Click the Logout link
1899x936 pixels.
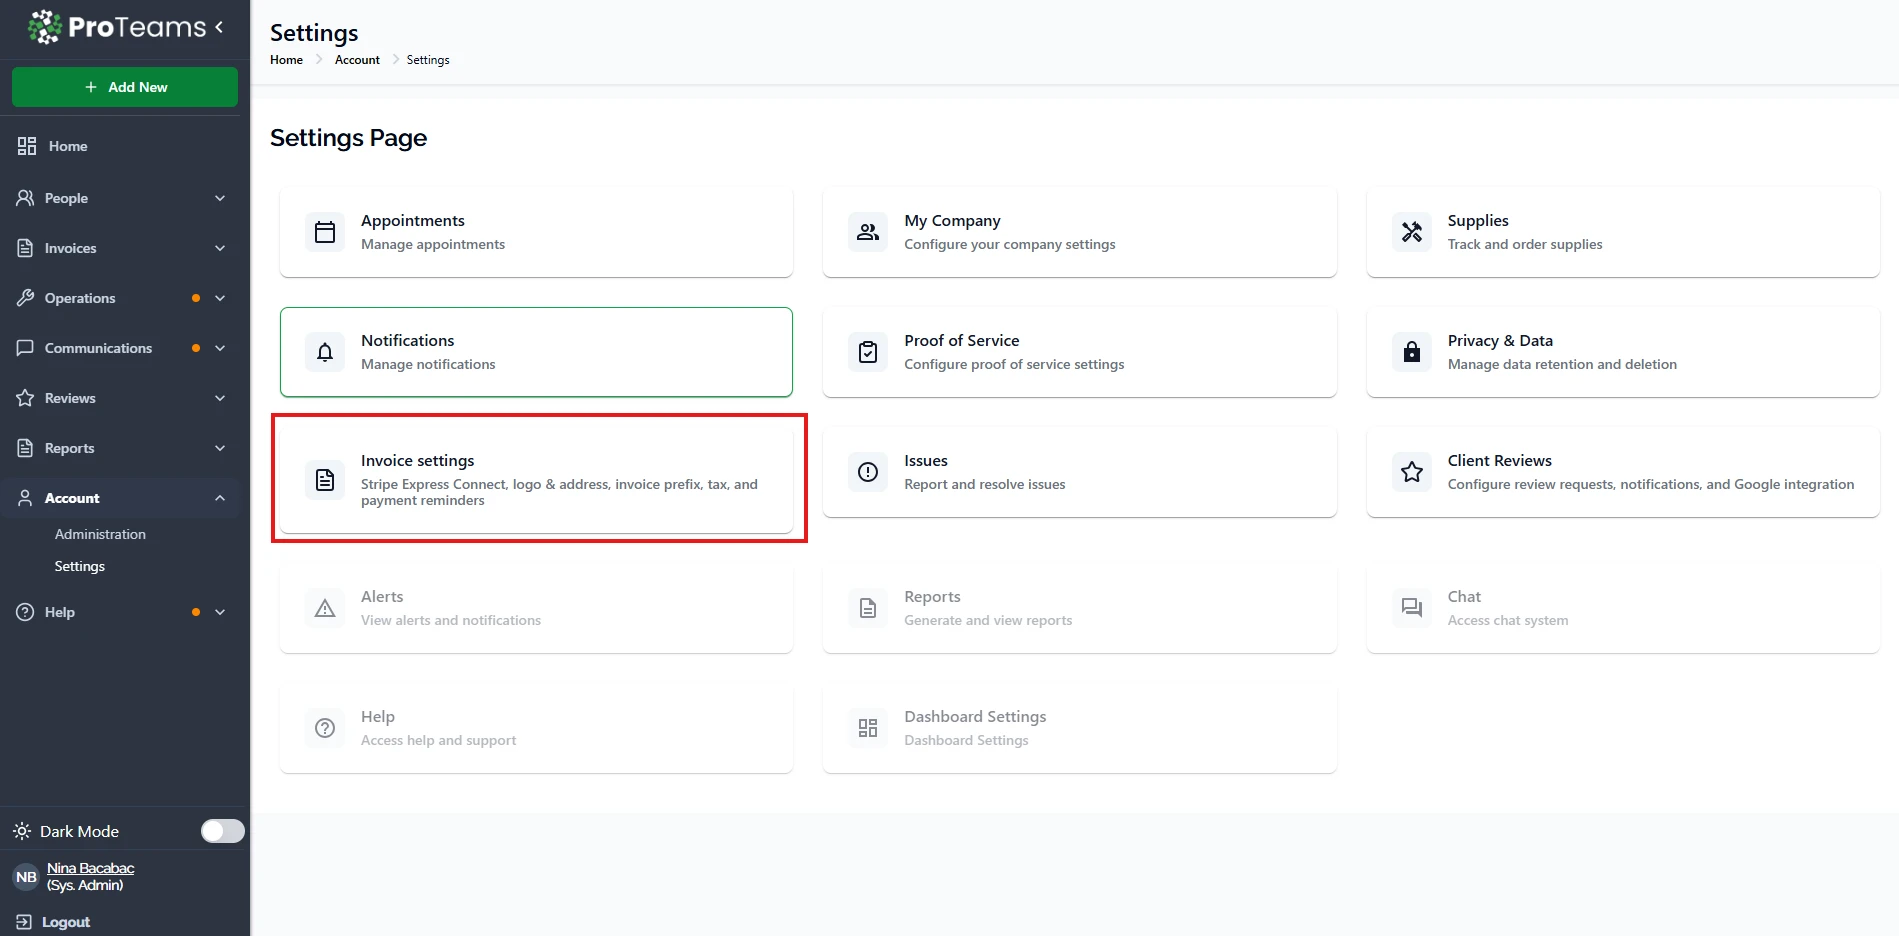tap(65, 922)
